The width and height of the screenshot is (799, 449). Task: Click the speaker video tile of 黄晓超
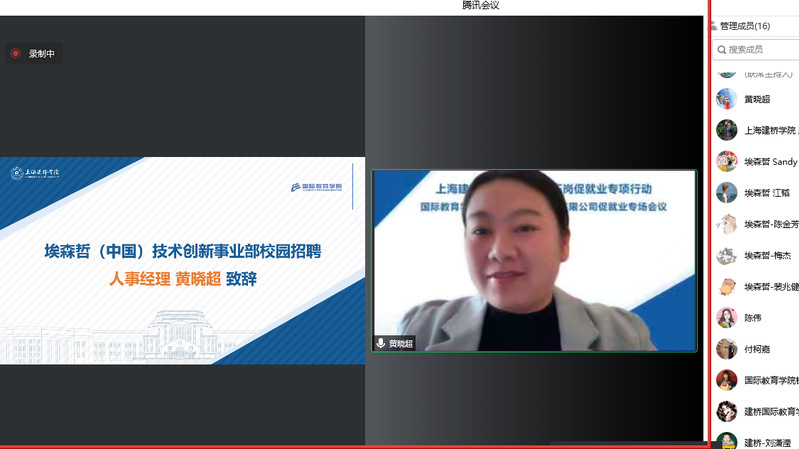(x=534, y=260)
